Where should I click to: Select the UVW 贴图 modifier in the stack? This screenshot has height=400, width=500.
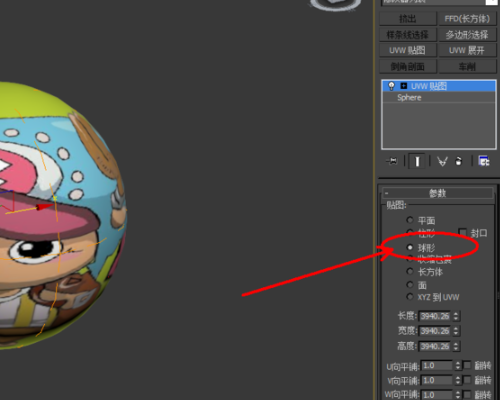click(439, 86)
